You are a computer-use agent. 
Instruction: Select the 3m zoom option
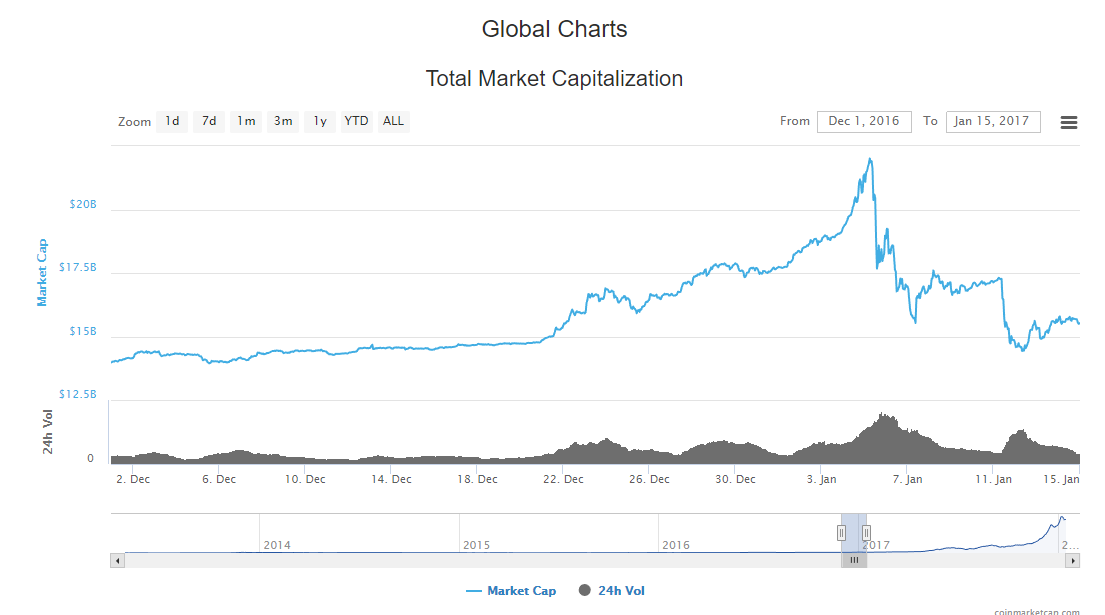click(283, 121)
